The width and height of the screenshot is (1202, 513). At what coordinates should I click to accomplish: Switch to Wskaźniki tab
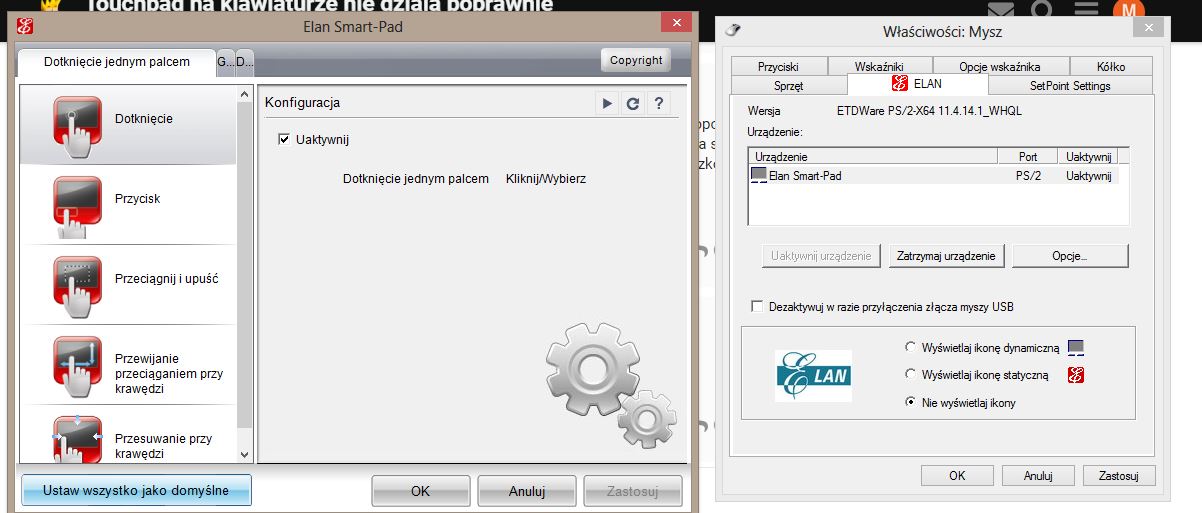coord(879,67)
